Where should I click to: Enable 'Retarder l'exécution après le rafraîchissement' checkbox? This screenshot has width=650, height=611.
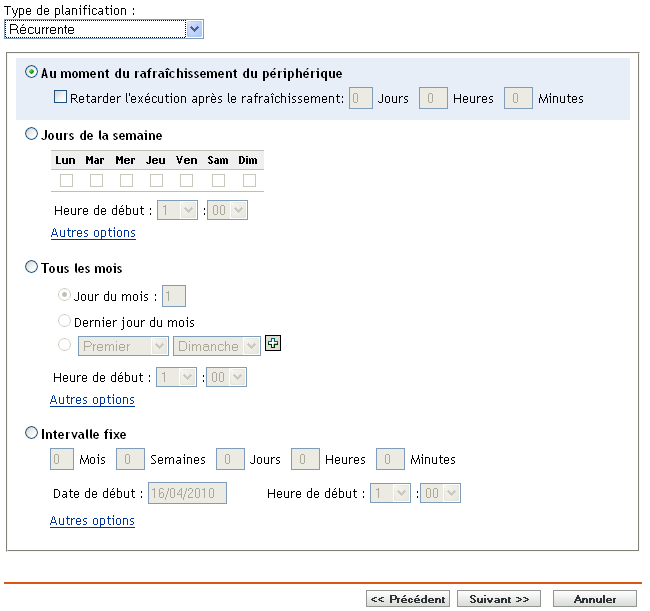click(x=61, y=97)
